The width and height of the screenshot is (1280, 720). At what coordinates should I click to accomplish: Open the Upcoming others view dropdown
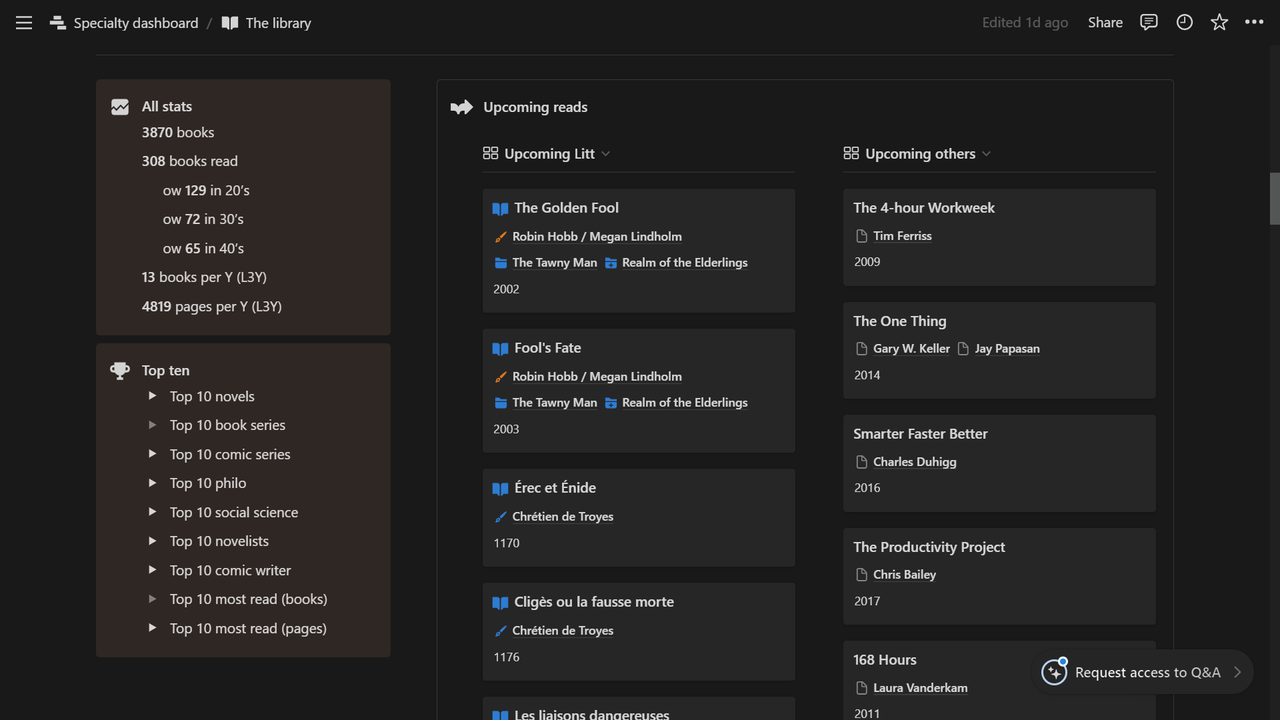tap(986, 153)
